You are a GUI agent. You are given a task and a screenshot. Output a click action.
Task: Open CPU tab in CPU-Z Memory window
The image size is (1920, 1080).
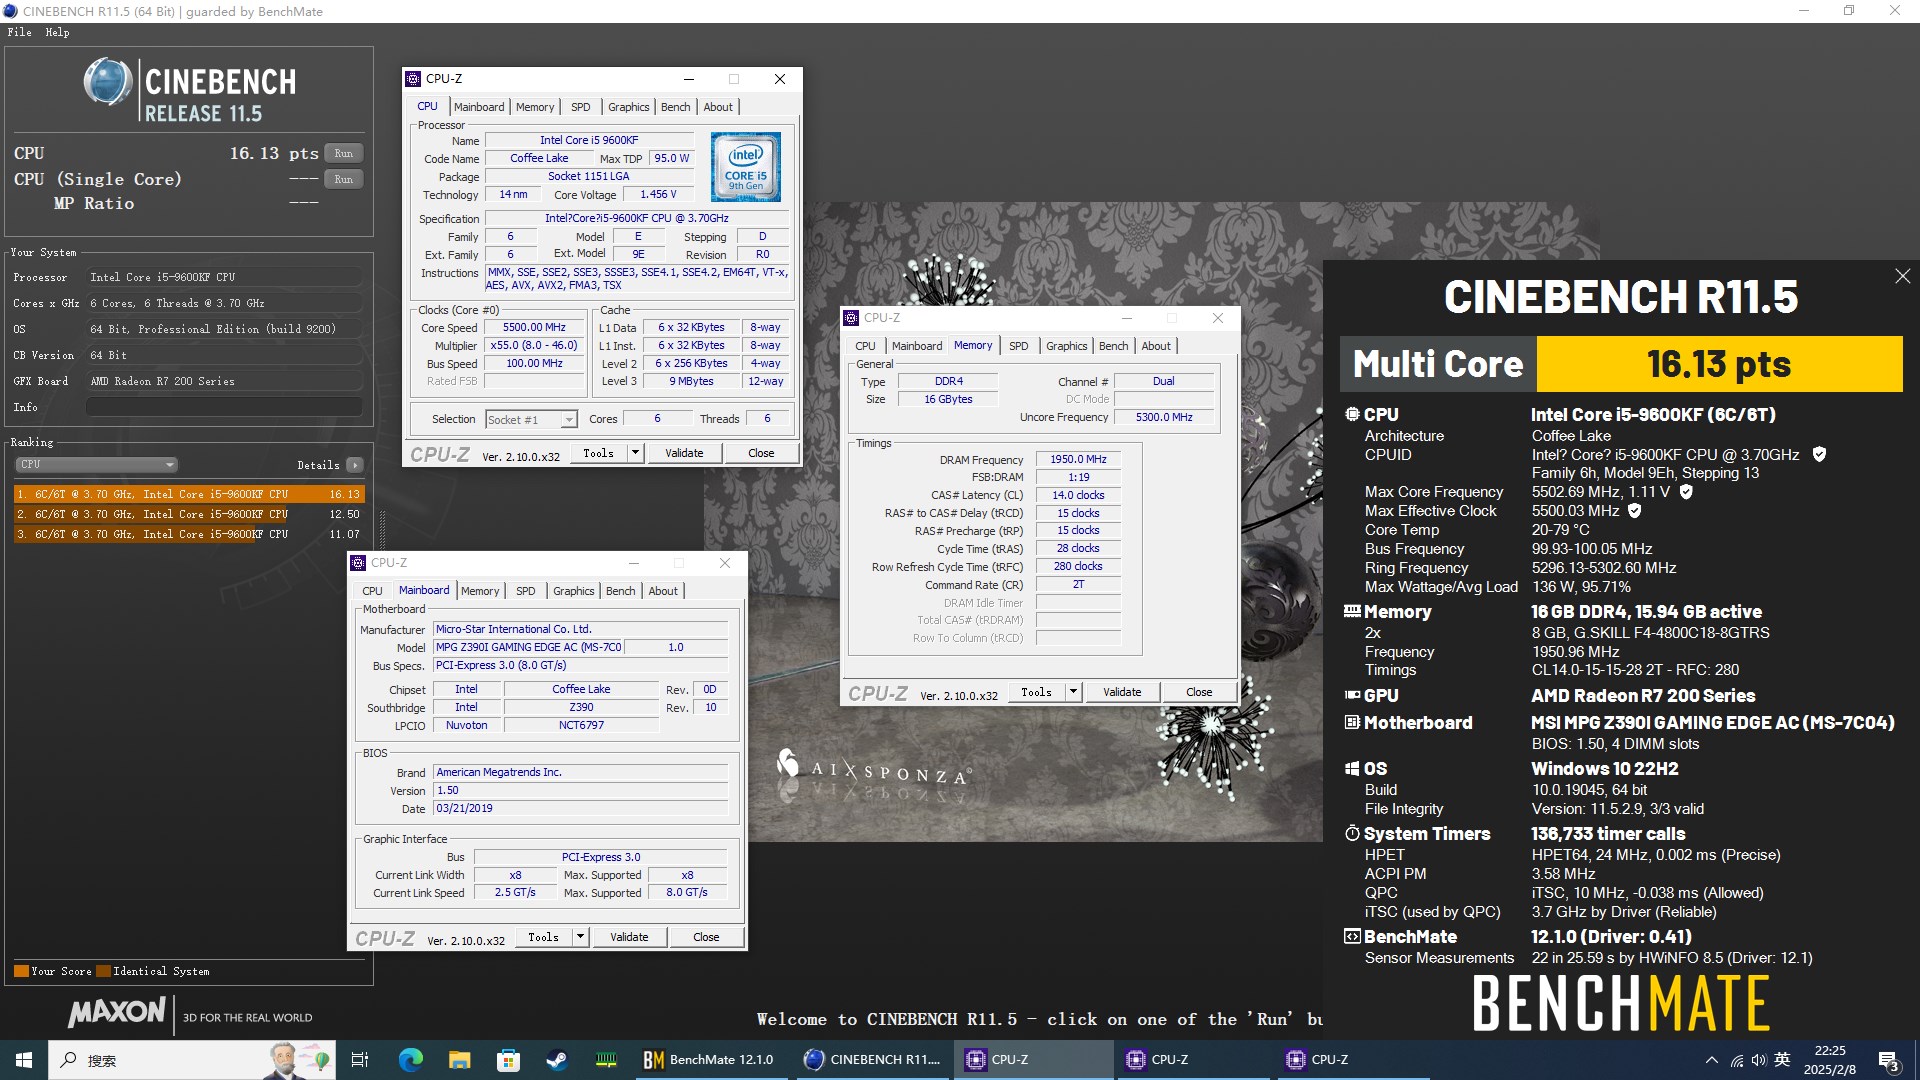pyautogui.click(x=865, y=346)
